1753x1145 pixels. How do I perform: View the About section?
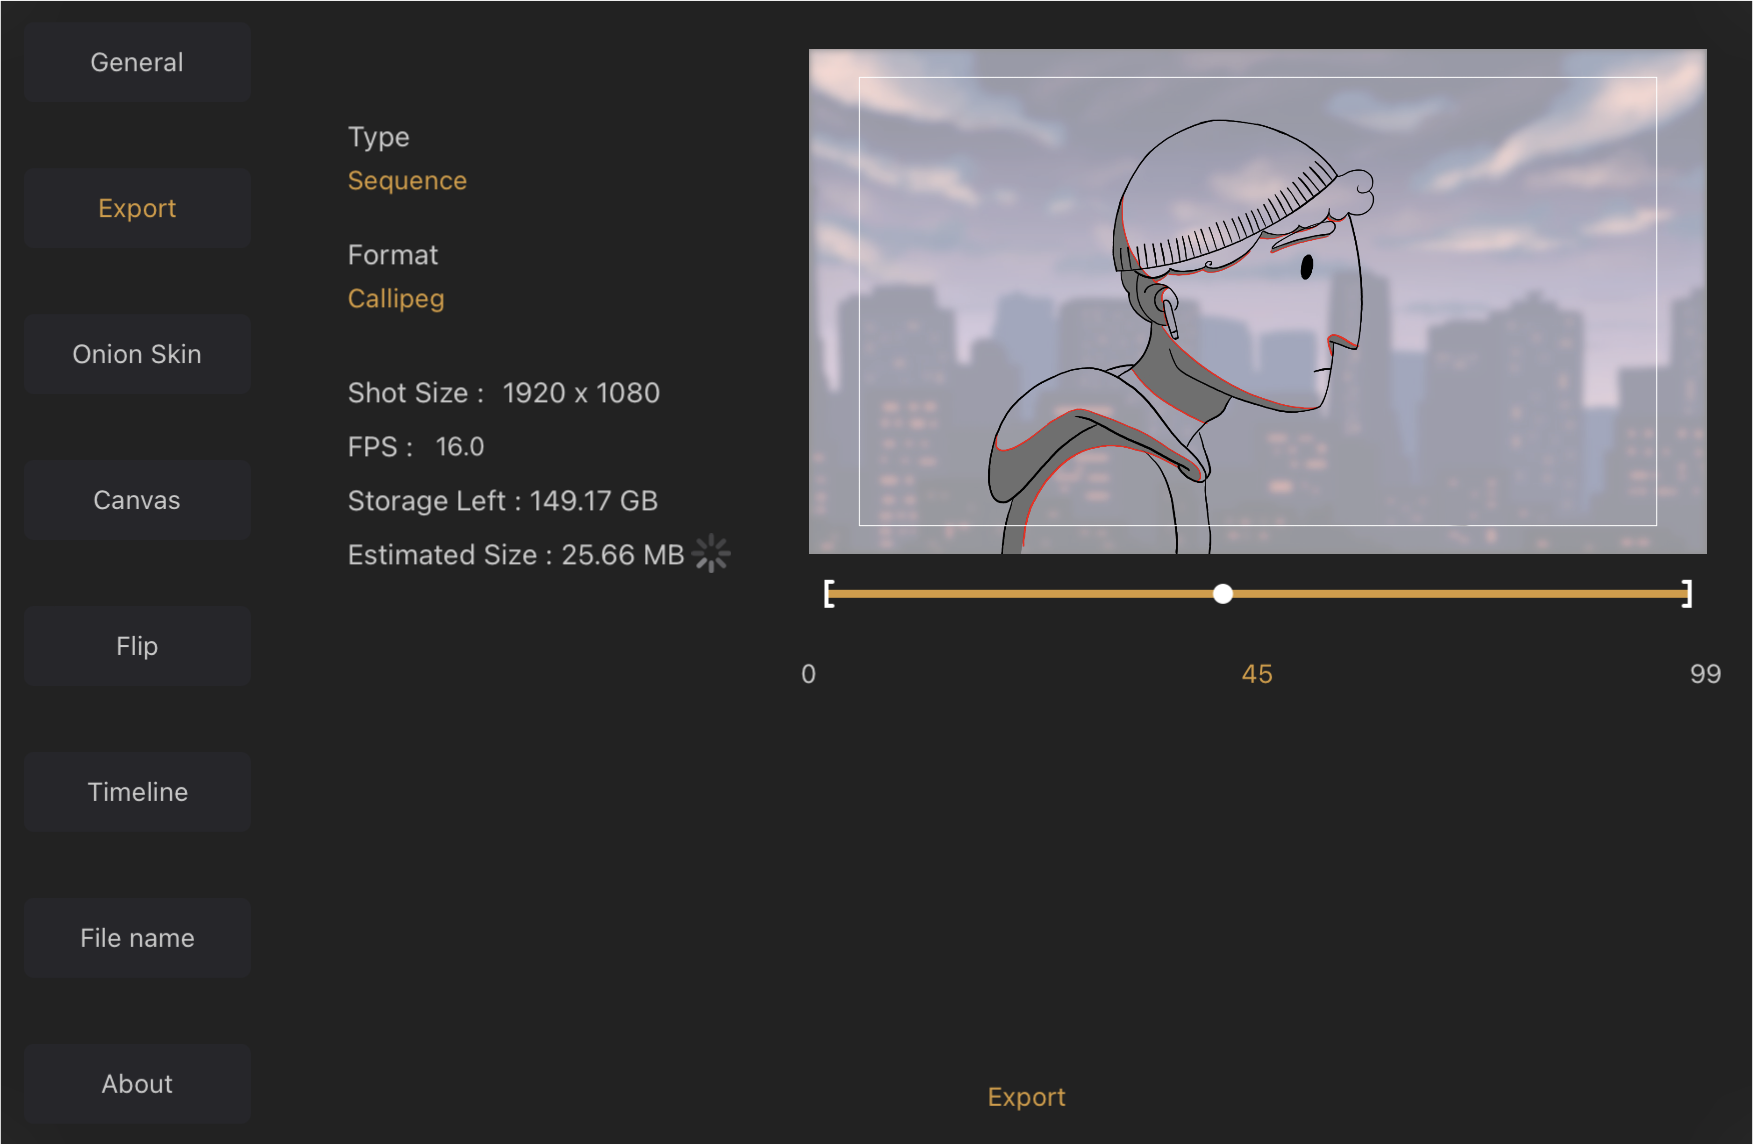pyautogui.click(x=136, y=1083)
